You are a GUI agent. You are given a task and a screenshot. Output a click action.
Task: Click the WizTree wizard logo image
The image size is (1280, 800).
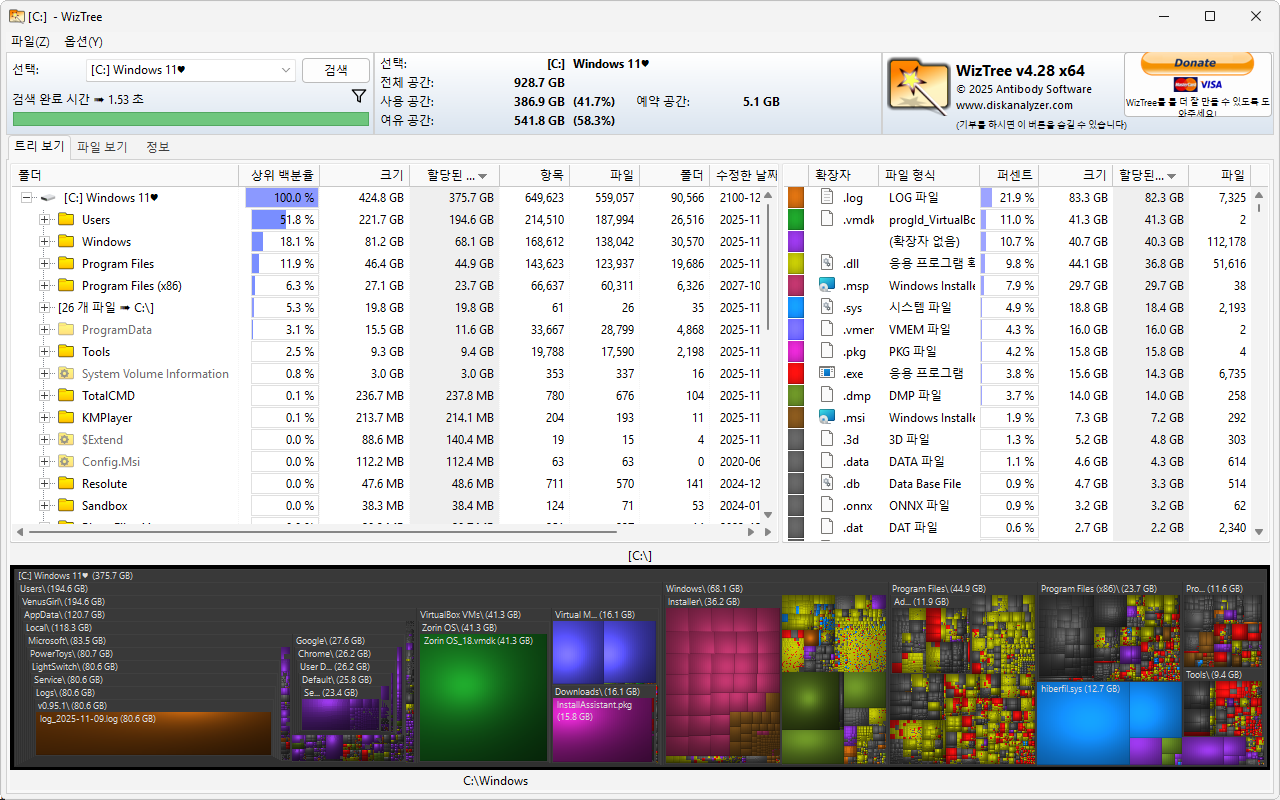pos(917,86)
